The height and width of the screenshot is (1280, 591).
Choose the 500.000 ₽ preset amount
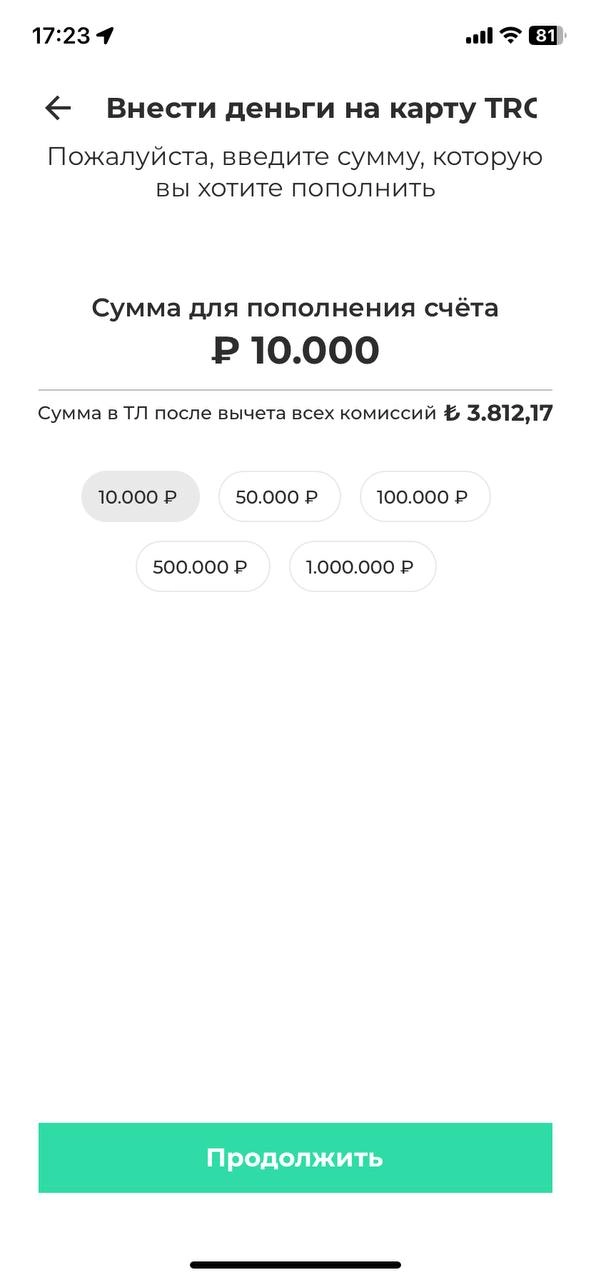[x=203, y=566]
